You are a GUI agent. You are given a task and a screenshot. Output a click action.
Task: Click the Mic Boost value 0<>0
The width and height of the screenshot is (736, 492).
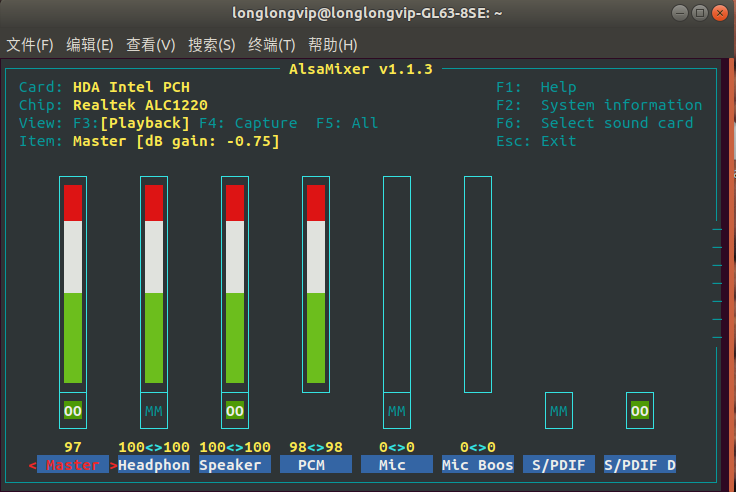(478, 447)
